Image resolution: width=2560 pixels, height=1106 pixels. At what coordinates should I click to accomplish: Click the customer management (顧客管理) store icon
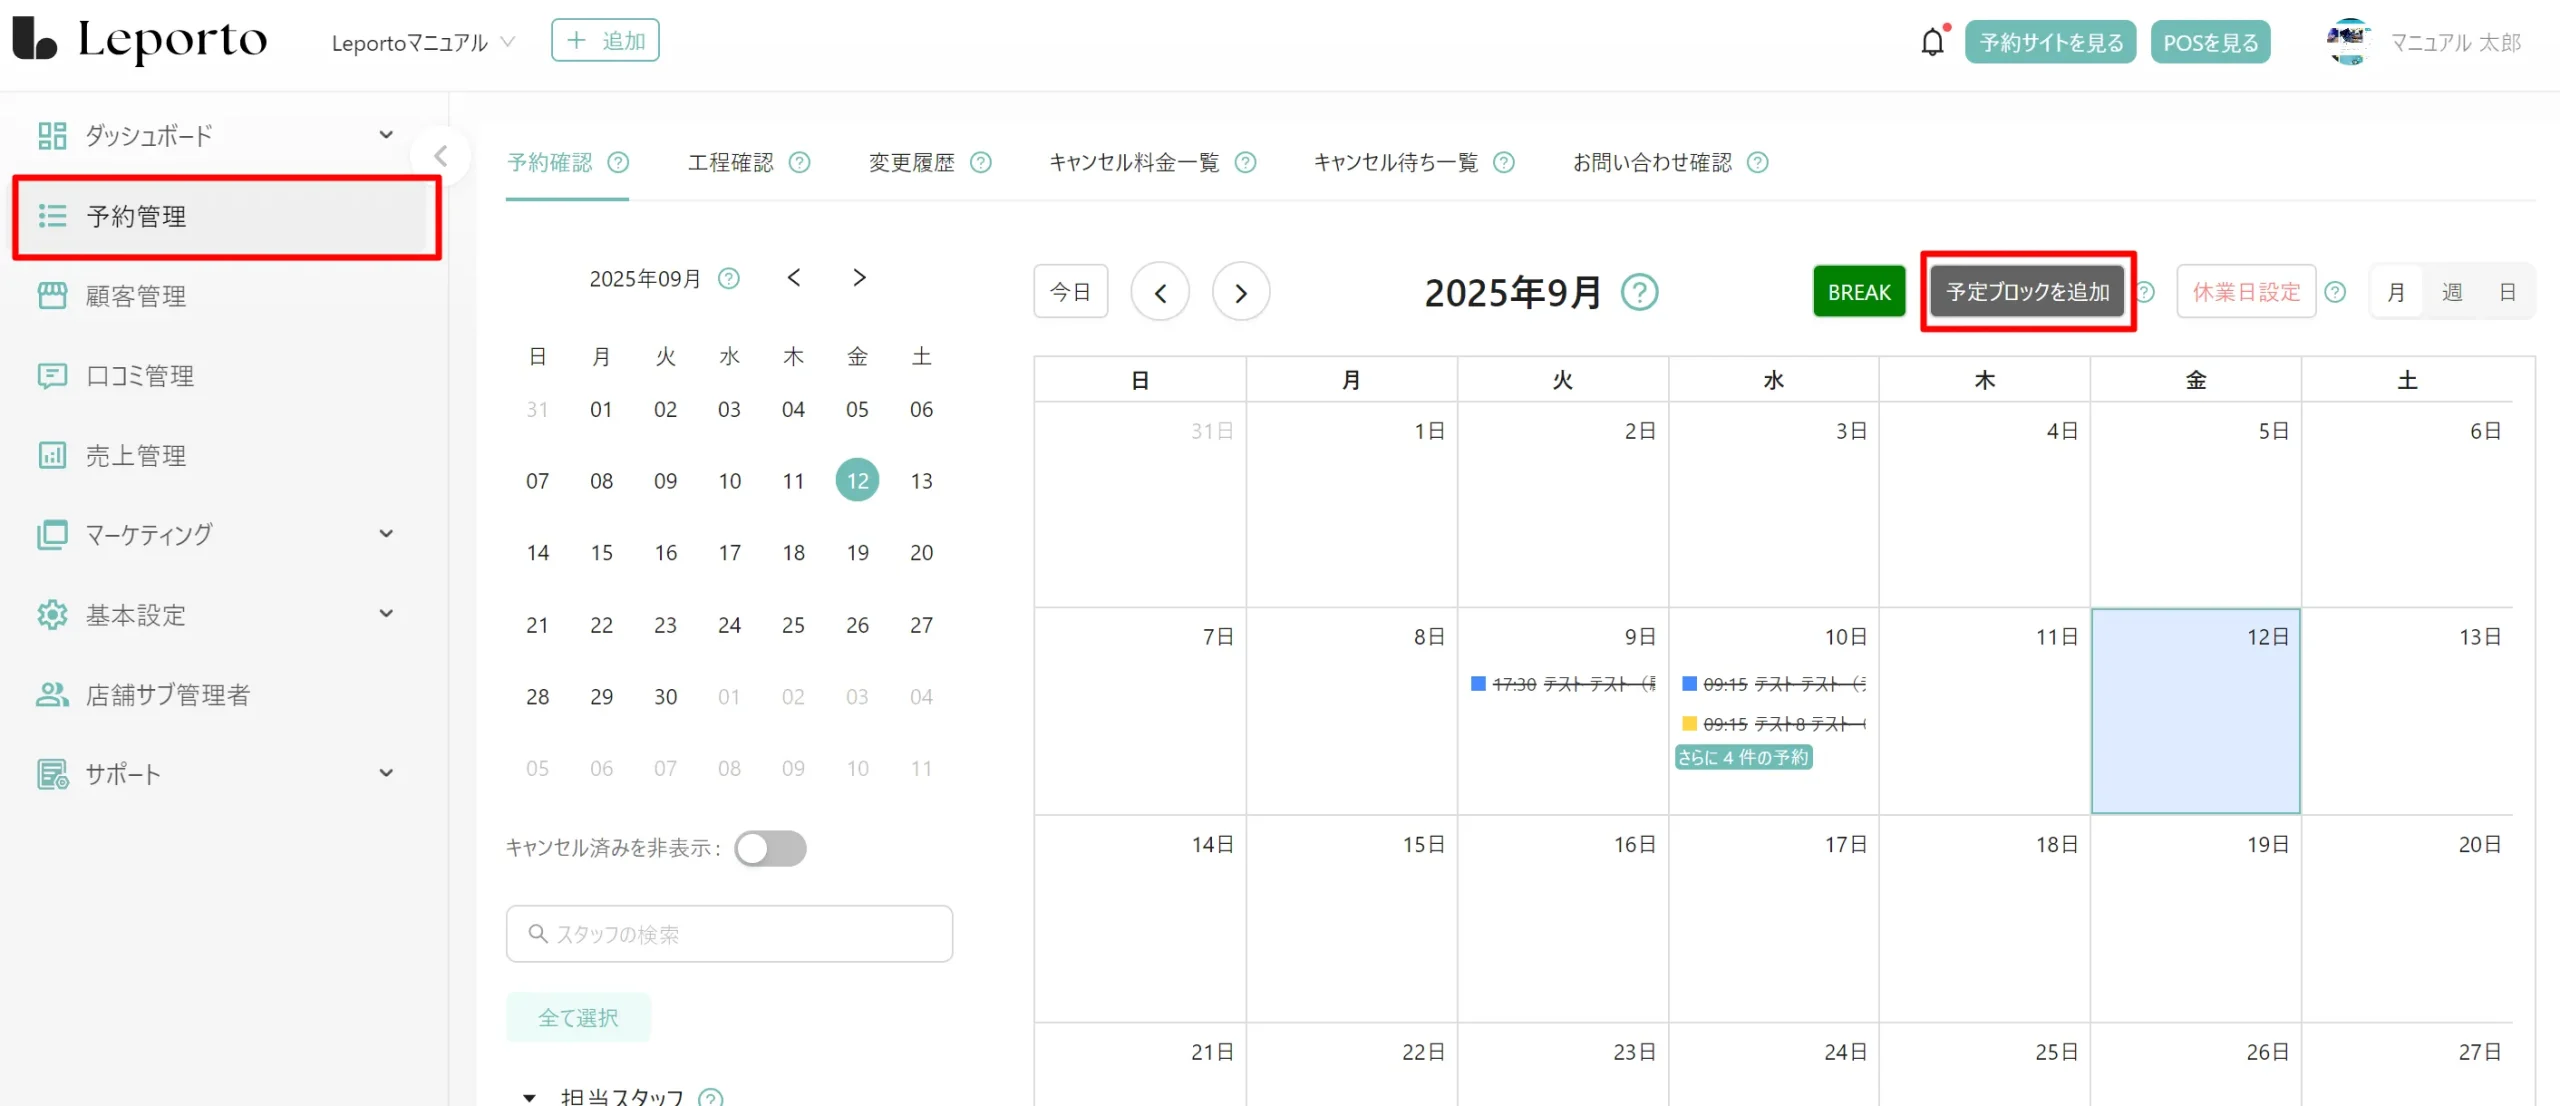pyautogui.click(x=52, y=296)
